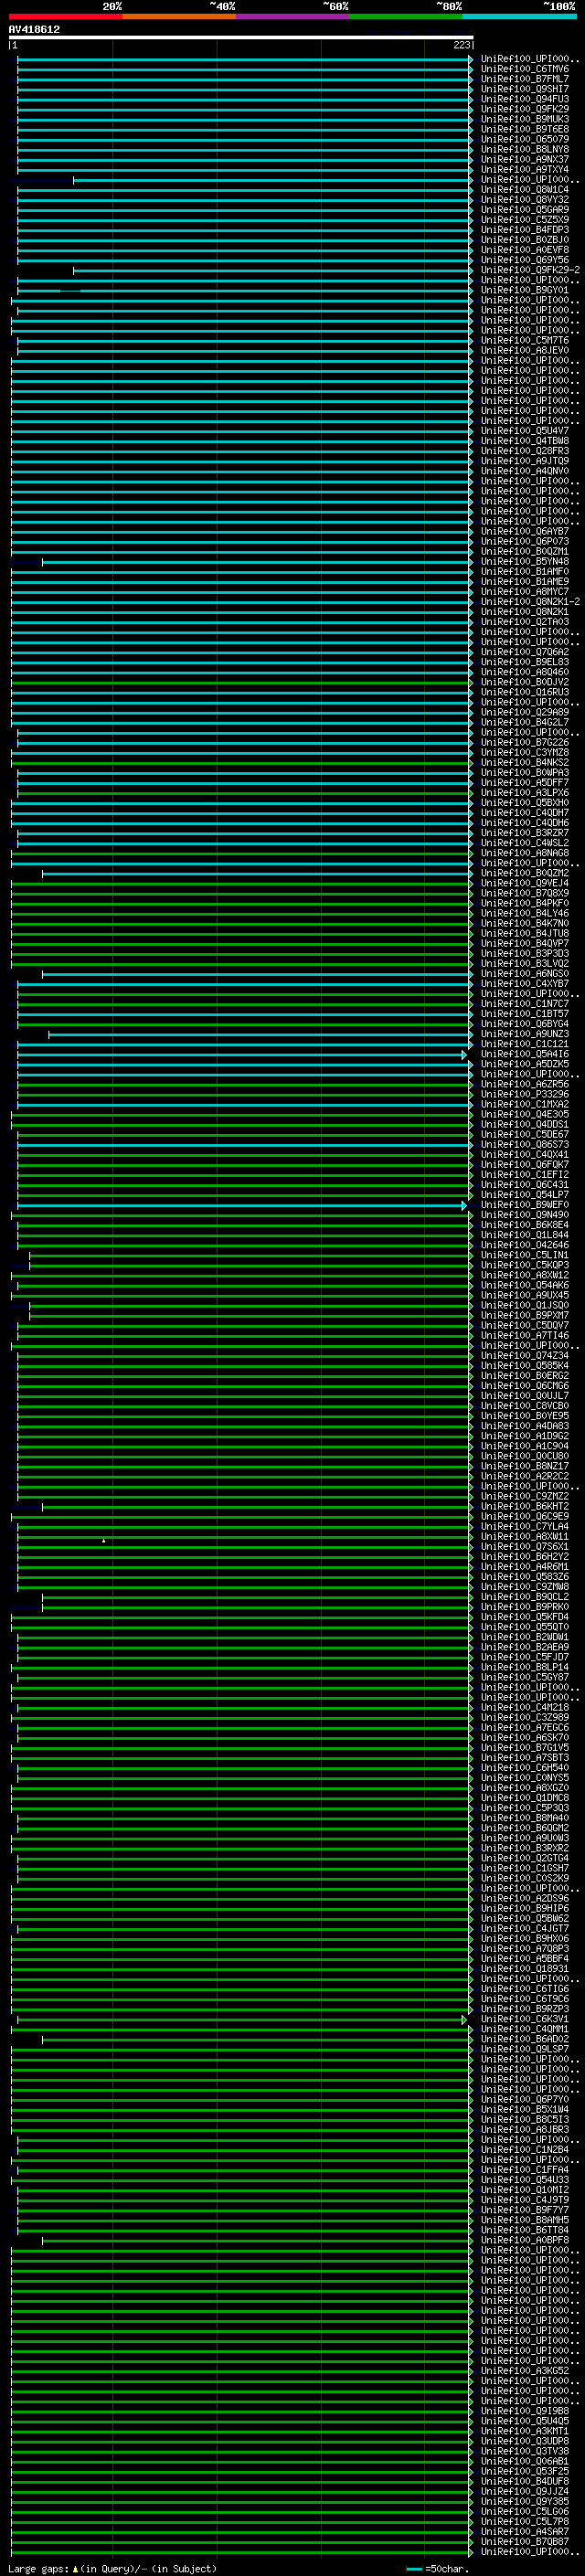This screenshot has height=2576, width=585.
Task: Open the UniRef100_Q8NZK1-2 hit label
Action: (530, 601)
